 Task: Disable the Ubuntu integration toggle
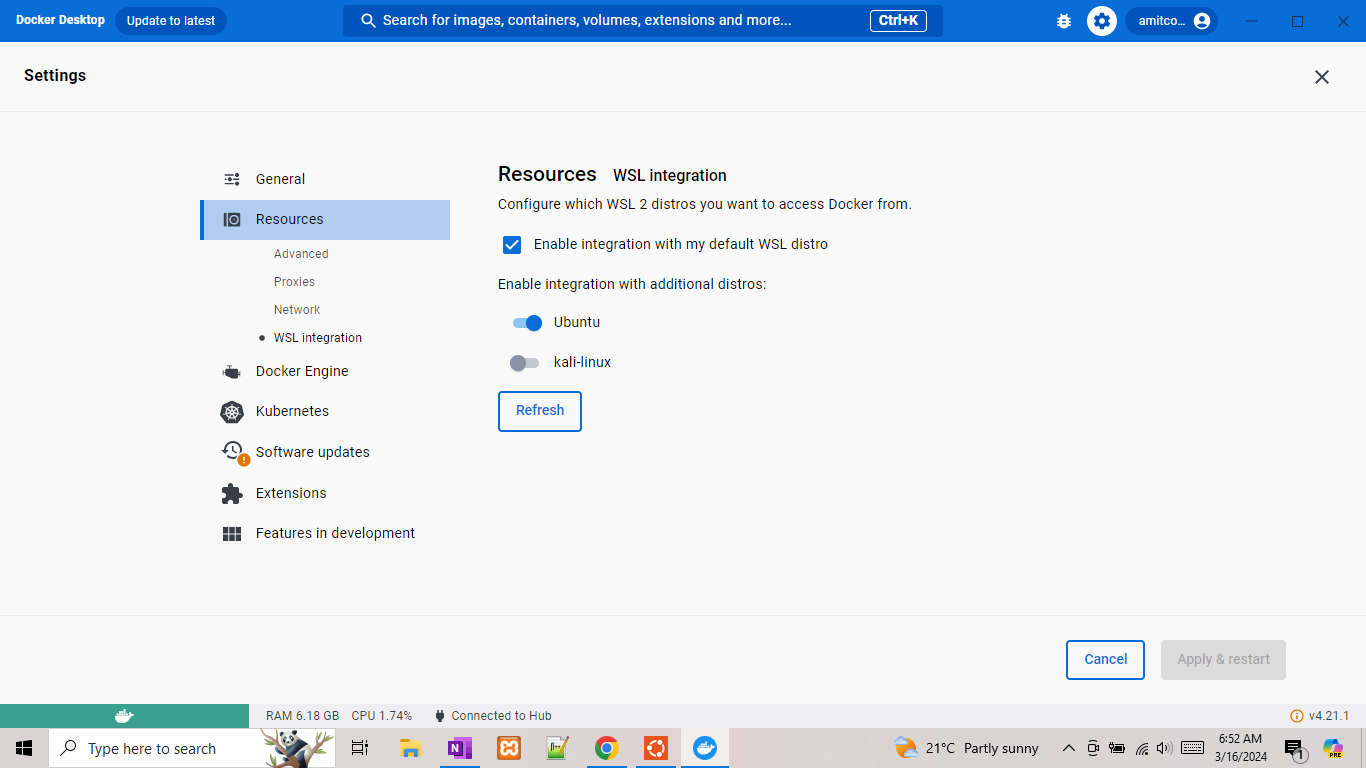tap(526, 323)
